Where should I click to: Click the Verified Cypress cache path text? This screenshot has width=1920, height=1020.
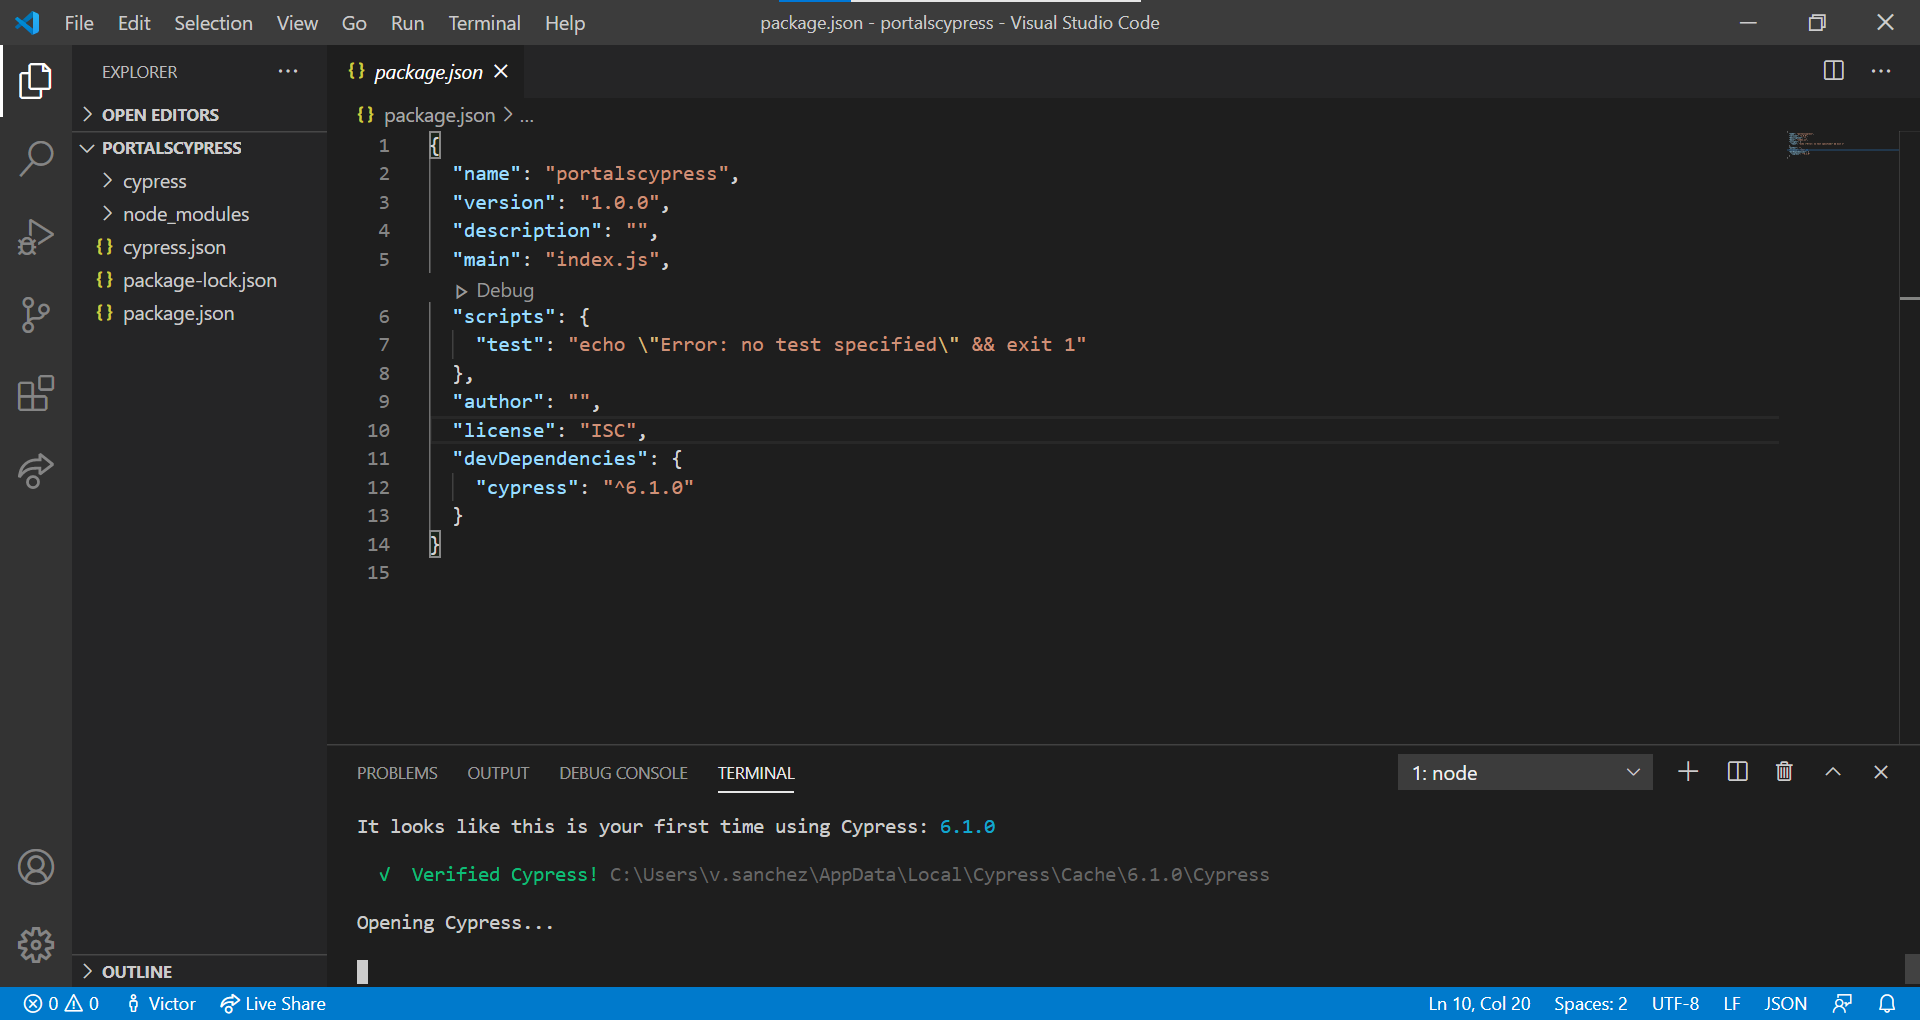(939, 875)
